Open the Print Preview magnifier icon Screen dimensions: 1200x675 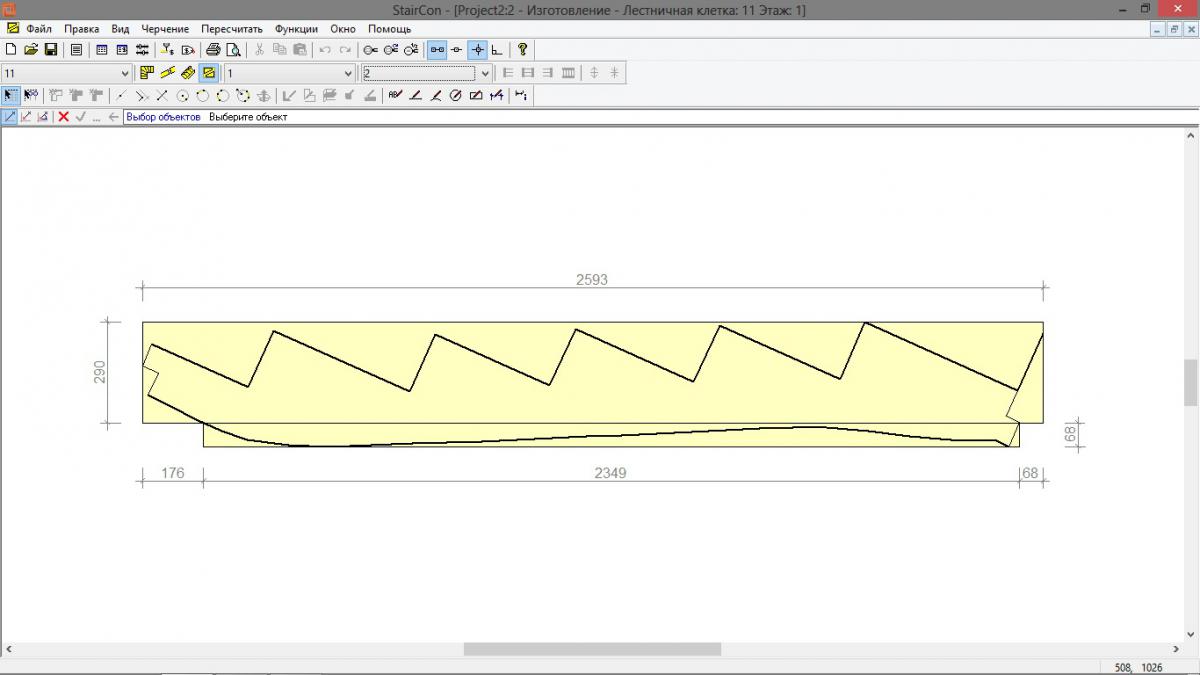233,49
